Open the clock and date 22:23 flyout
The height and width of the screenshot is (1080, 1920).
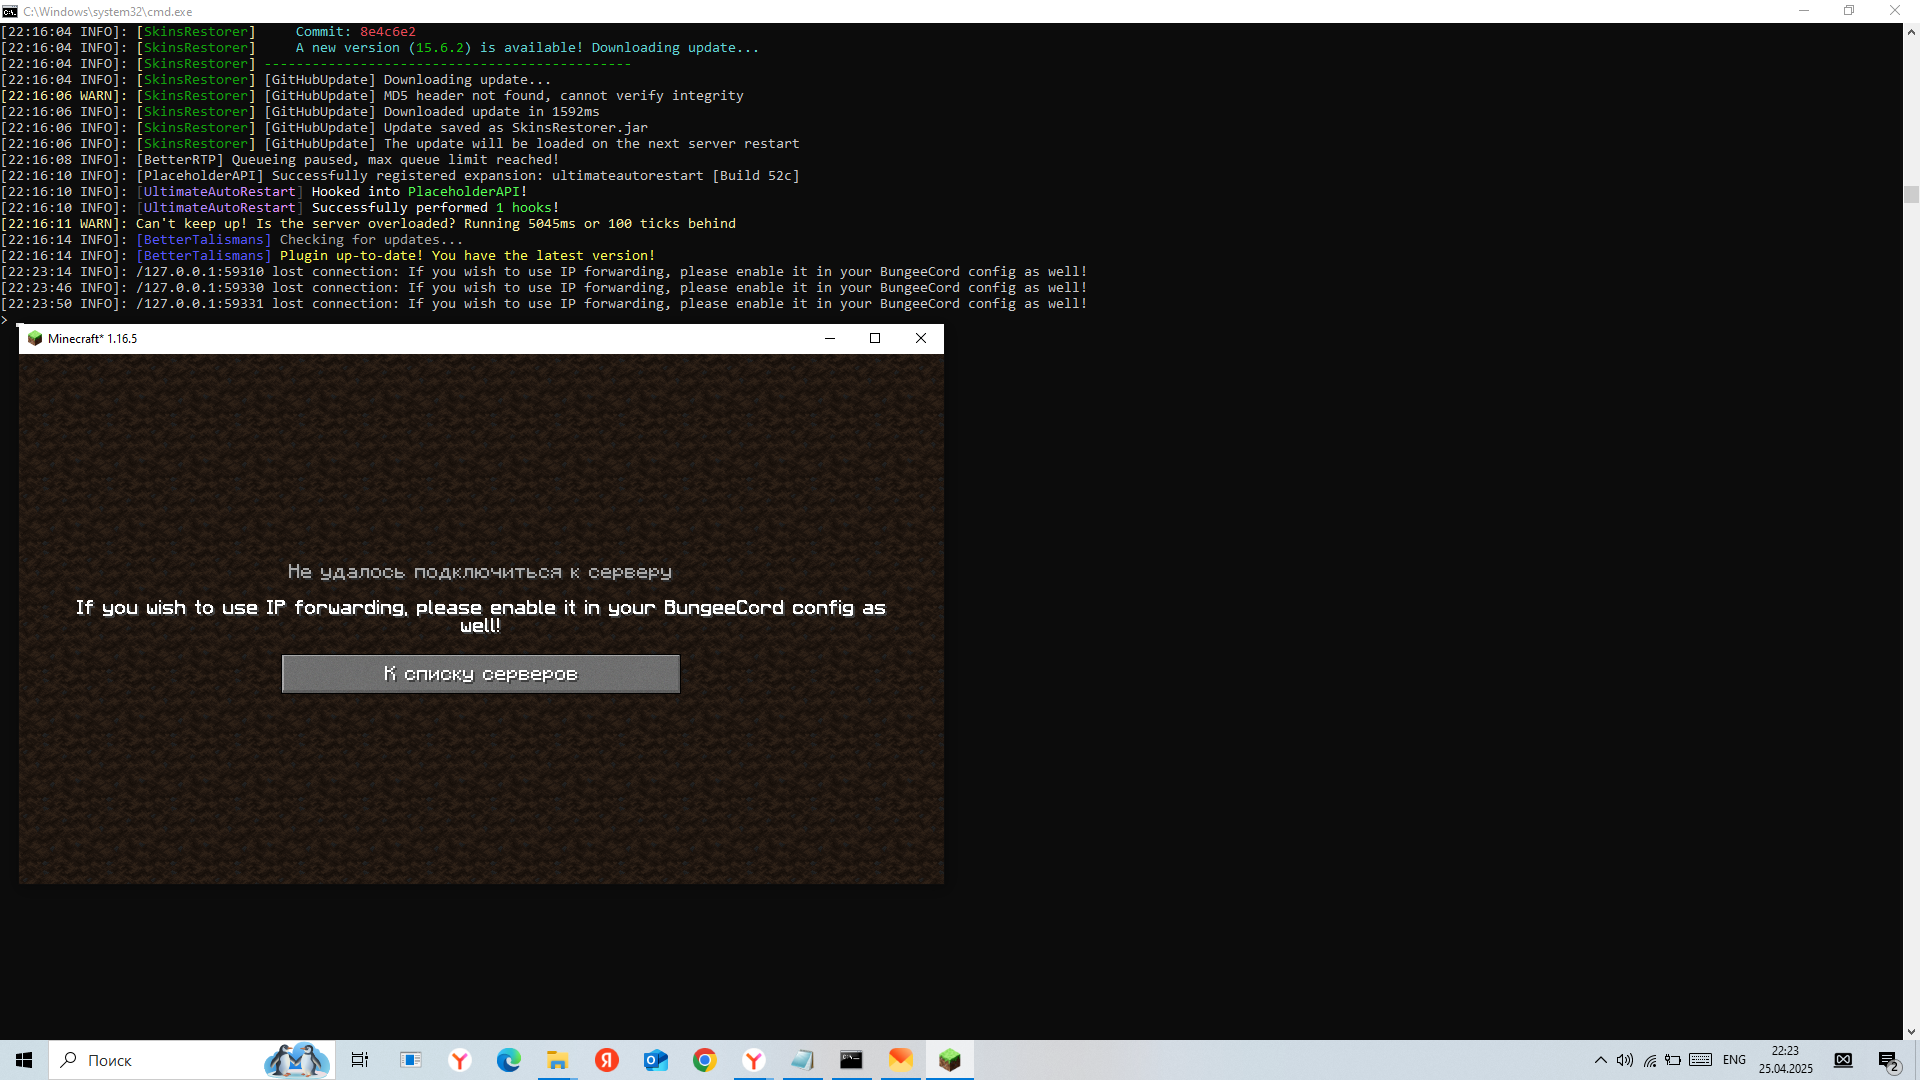[x=1786, y=1060]
